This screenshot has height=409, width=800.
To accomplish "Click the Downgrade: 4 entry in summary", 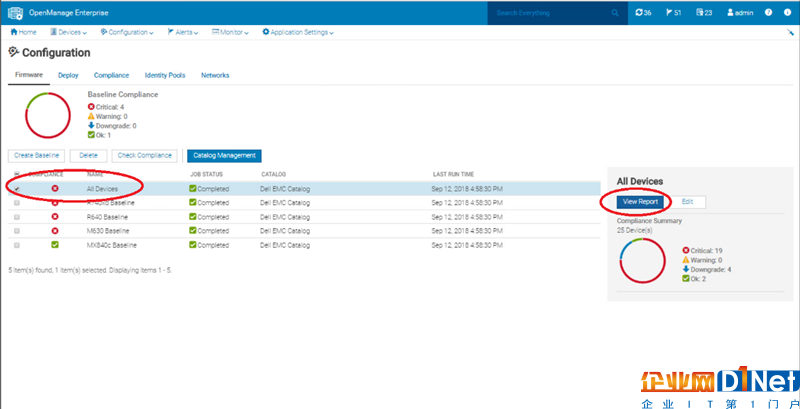I will [707, 270].
